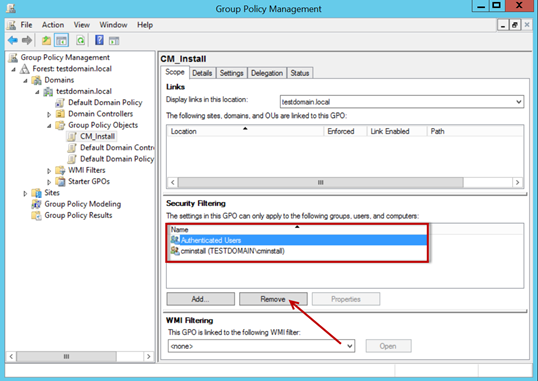The height and width of the screenshot is (381, 538).
Task: Open the Window menu
Action: [113, 25]
